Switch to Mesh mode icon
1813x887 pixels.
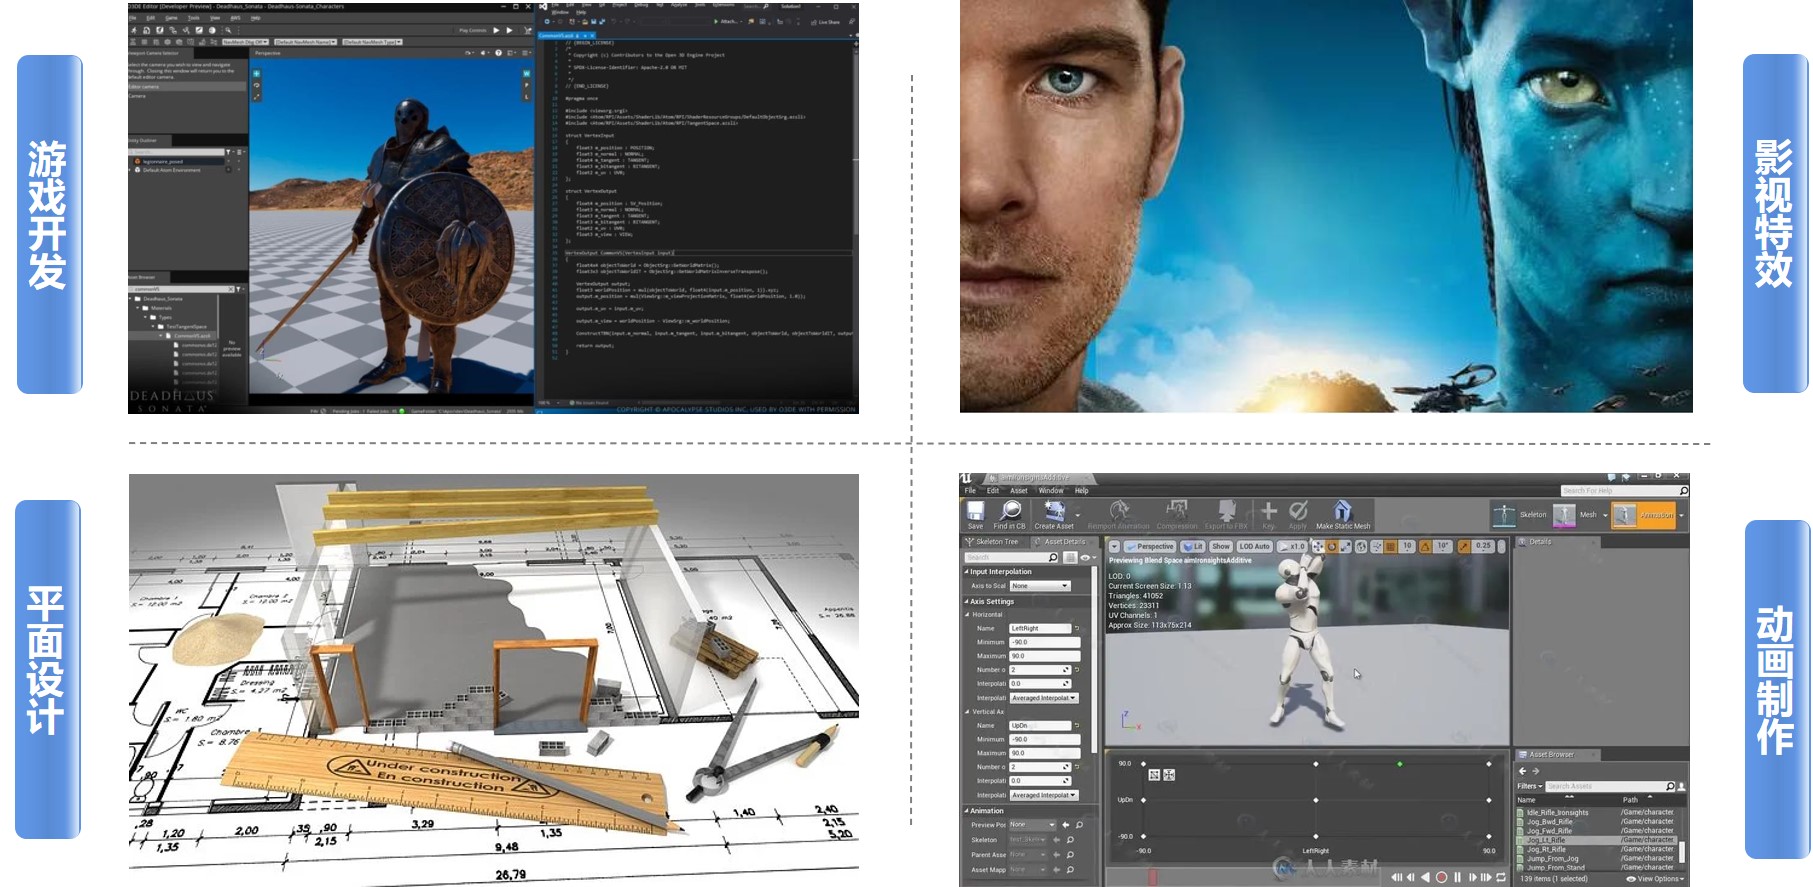(1564, 515)
